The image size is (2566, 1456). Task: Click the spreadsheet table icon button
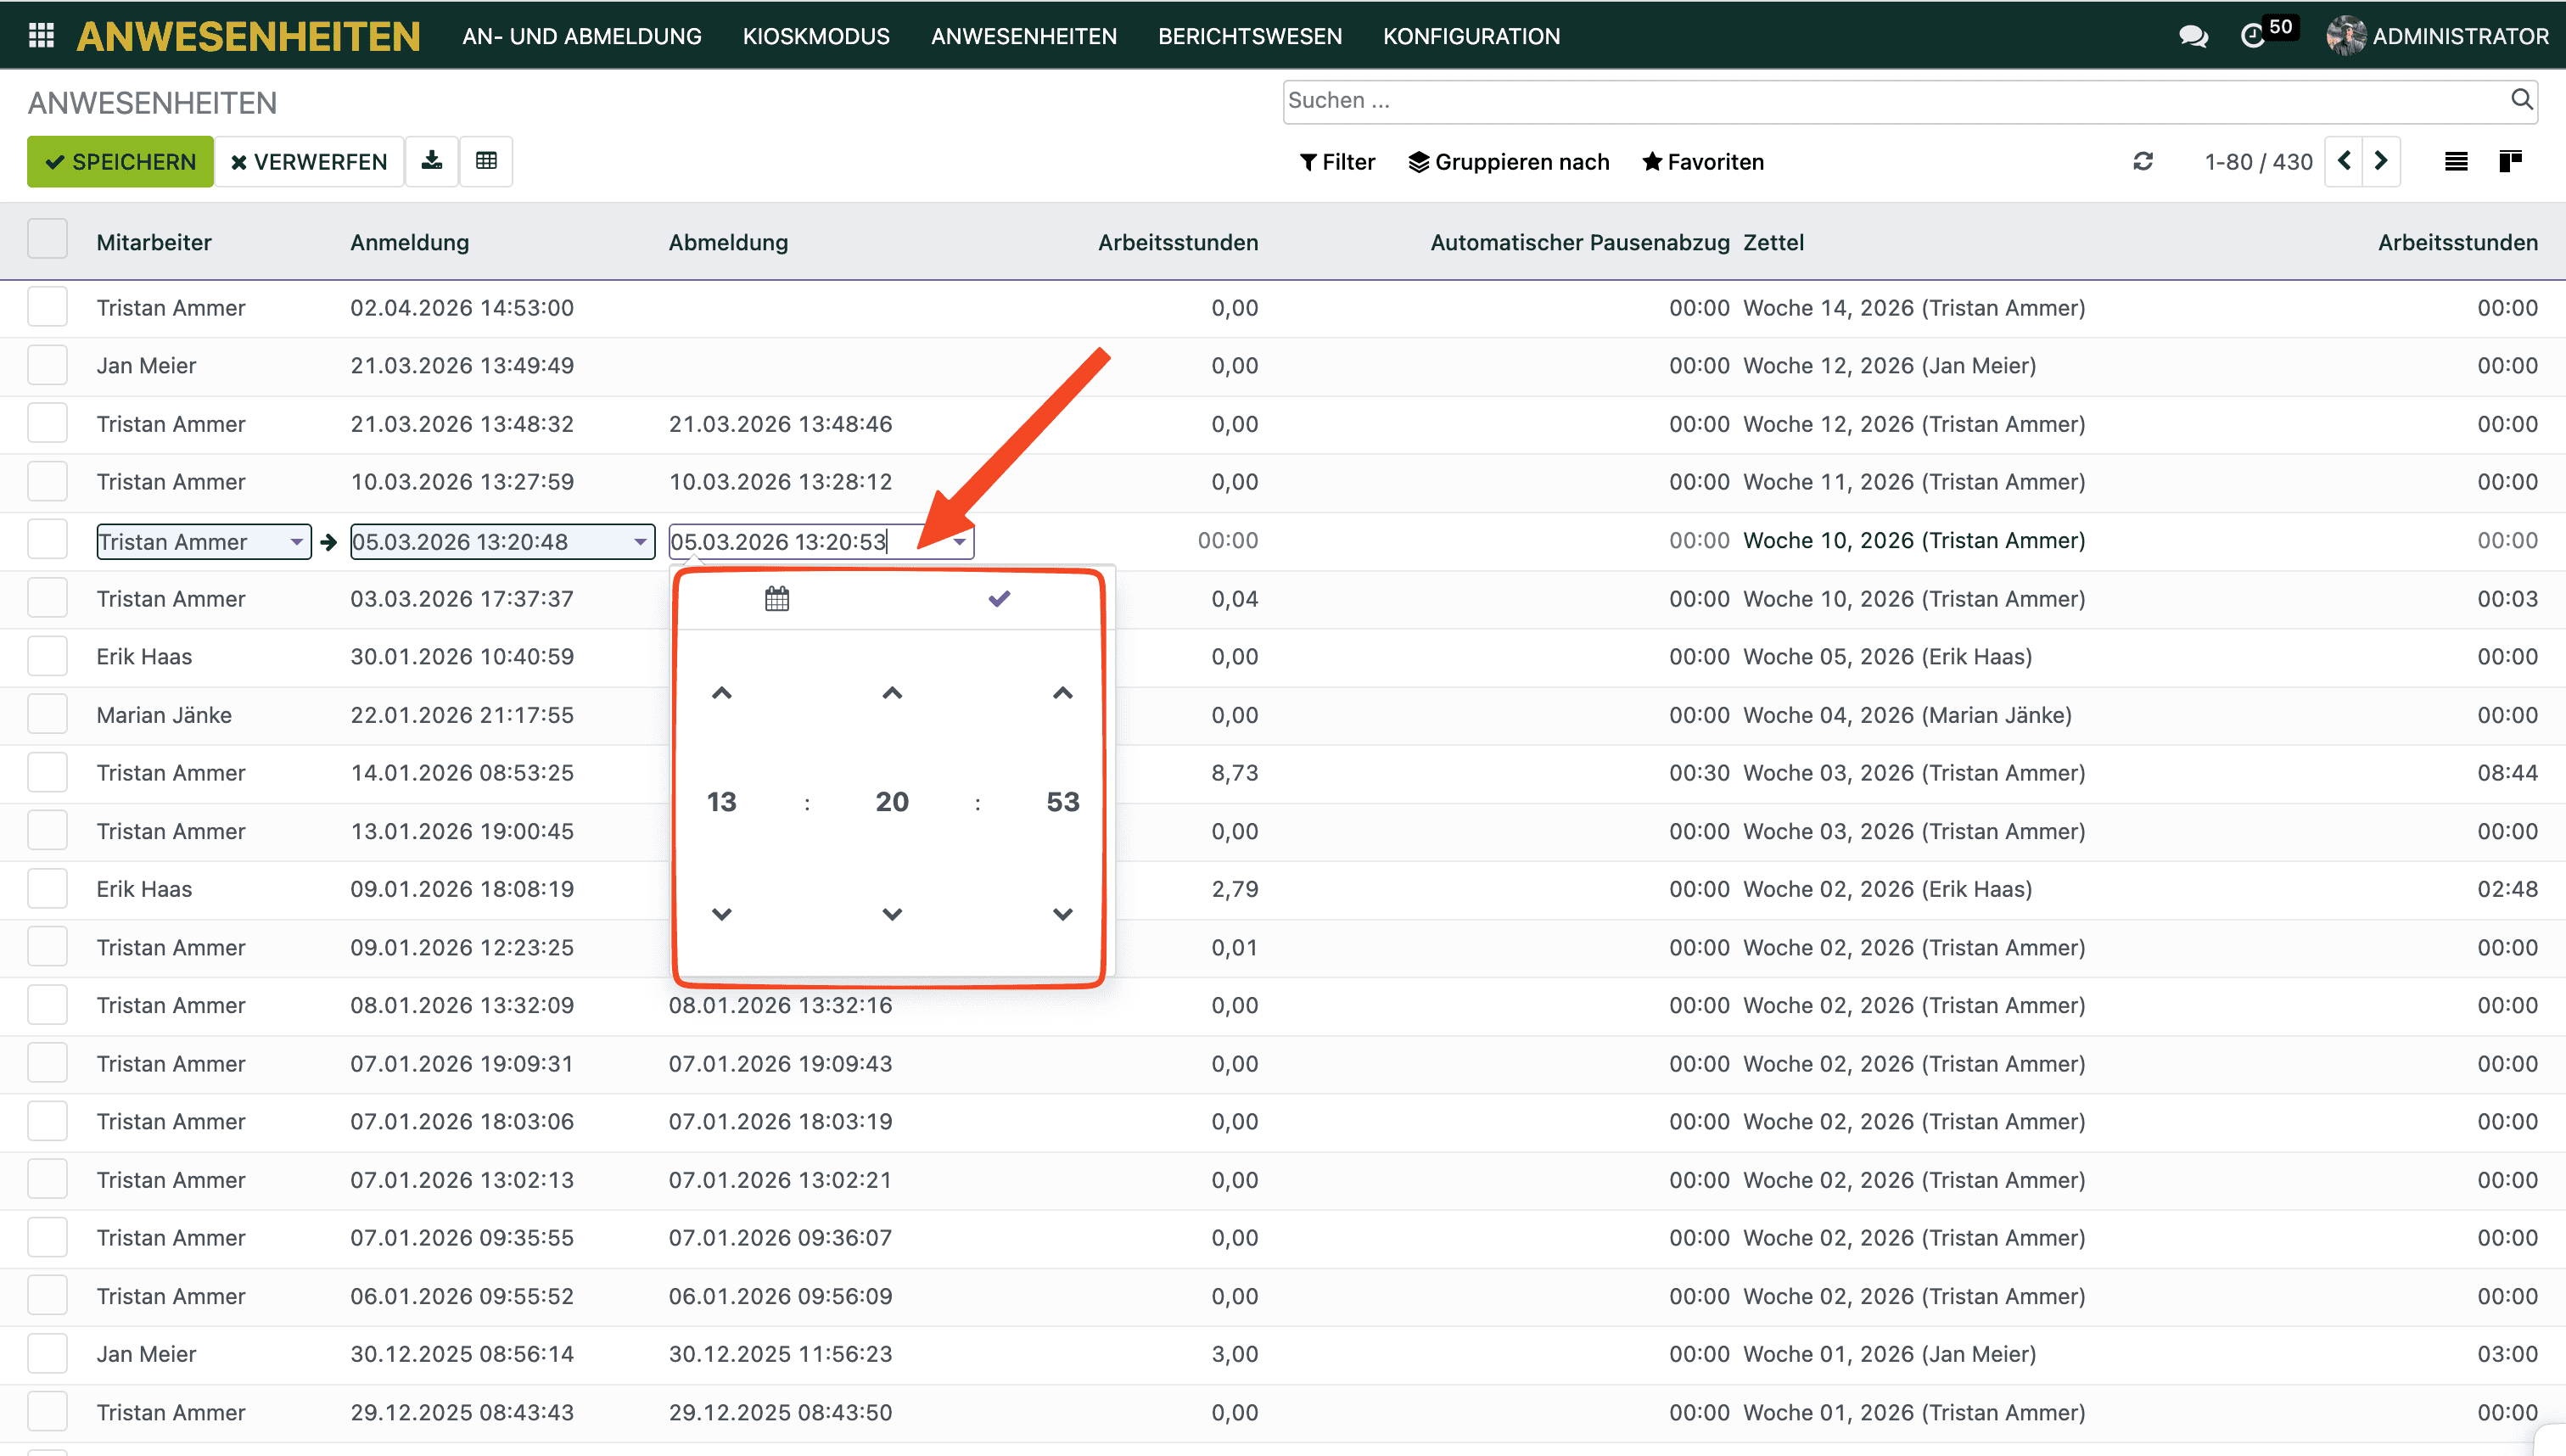click(486, 161)
